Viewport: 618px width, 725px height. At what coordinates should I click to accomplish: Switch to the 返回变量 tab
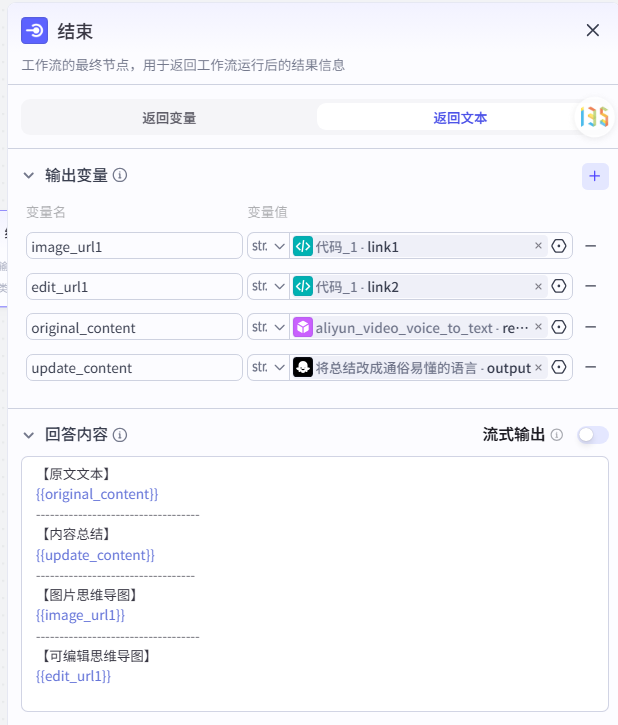169,118
